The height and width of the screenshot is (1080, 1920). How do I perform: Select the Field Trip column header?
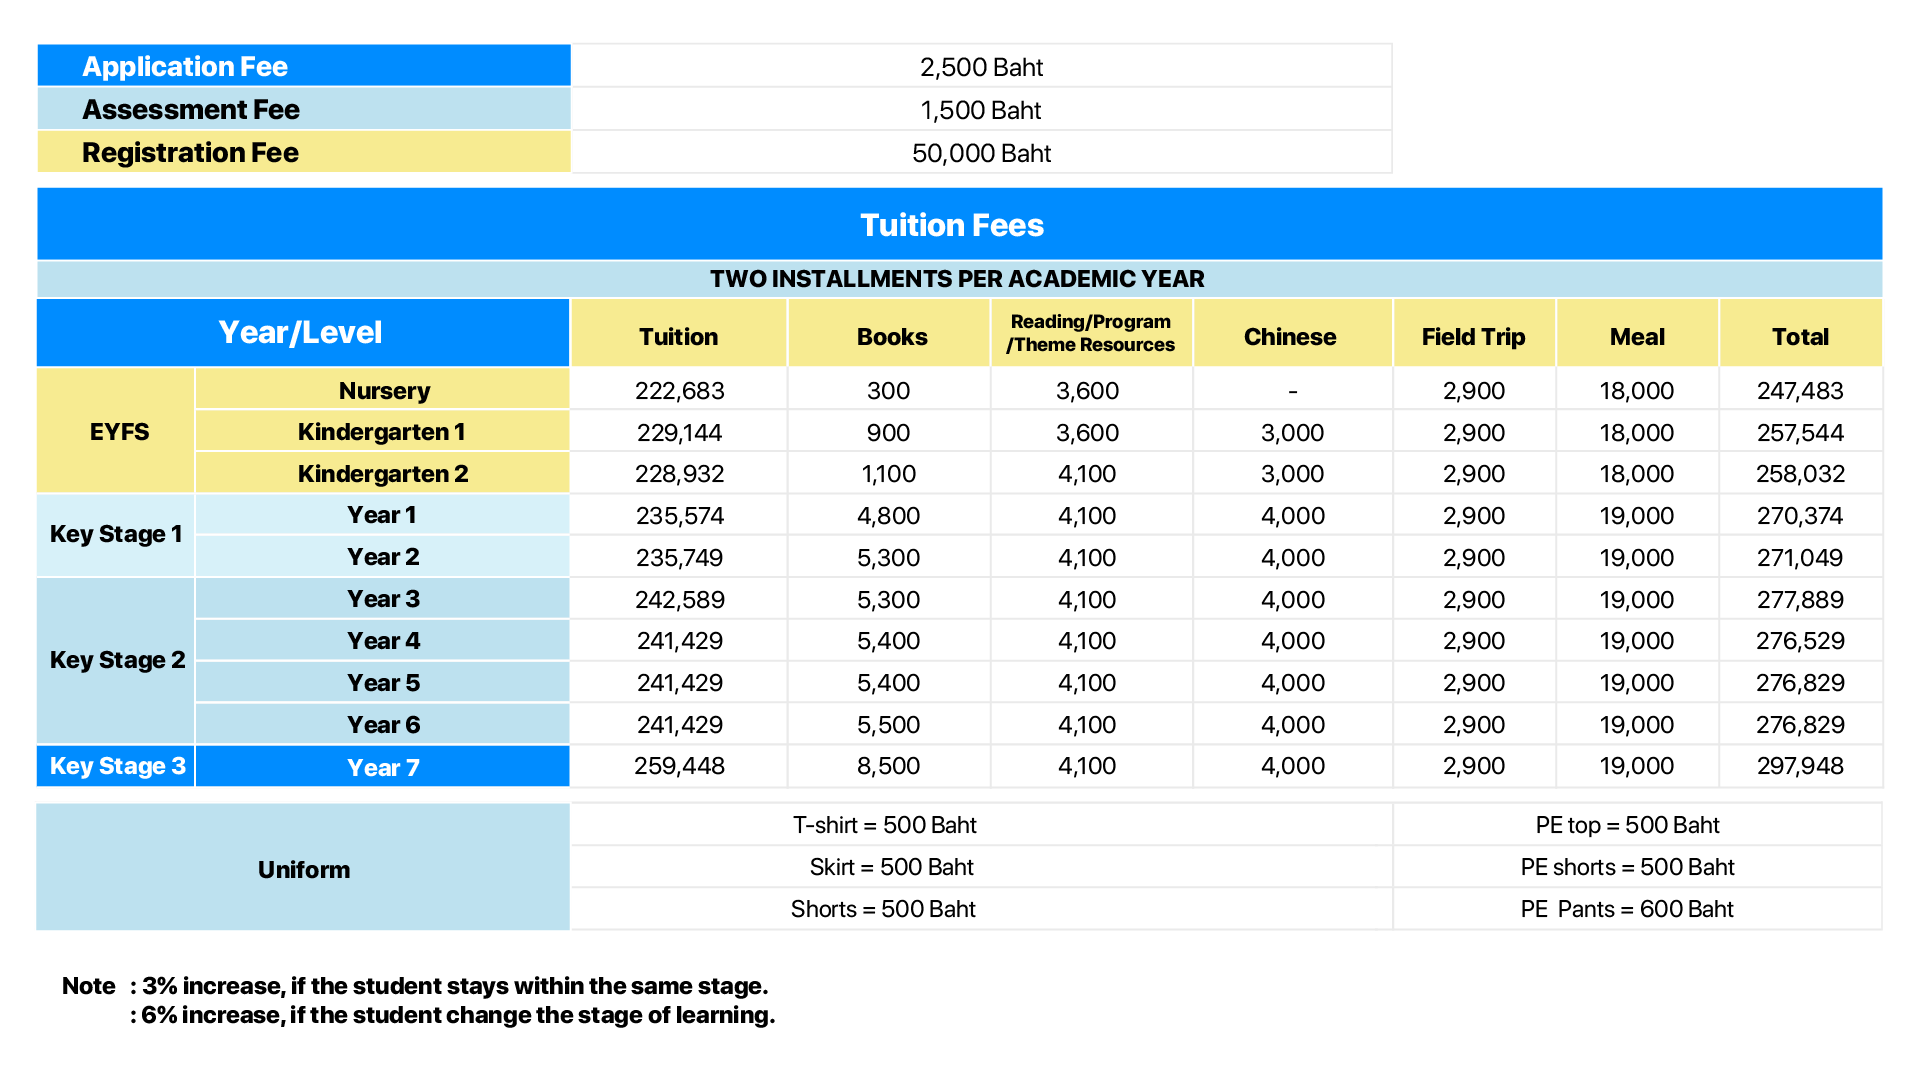coord(1473,337)
